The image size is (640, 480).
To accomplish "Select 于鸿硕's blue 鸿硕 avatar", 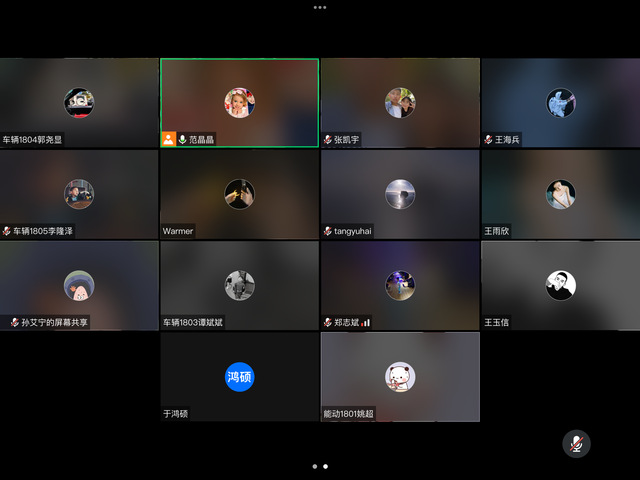I will point(240,377).
